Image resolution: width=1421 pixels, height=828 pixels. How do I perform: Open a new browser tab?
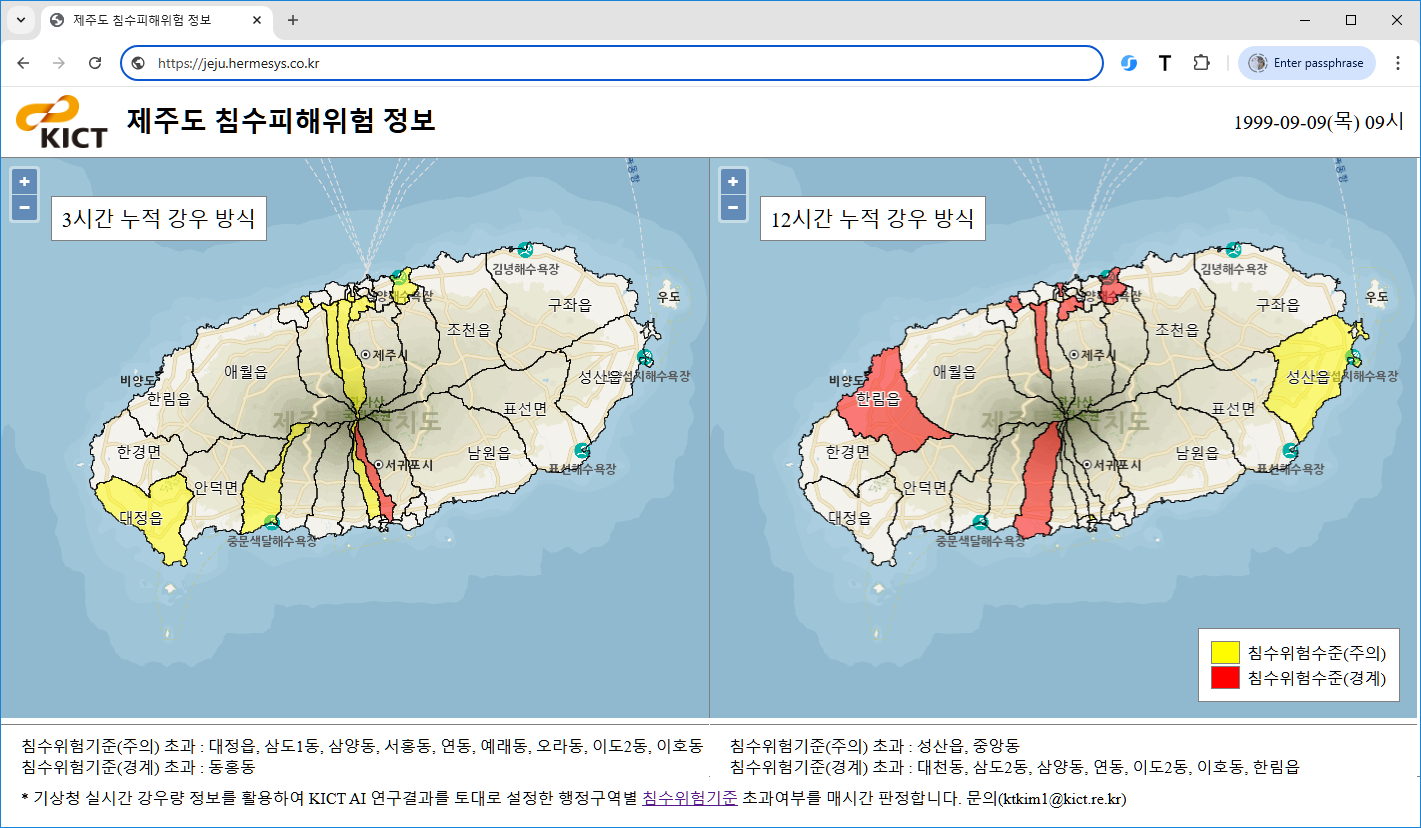[x=293, y=20]
